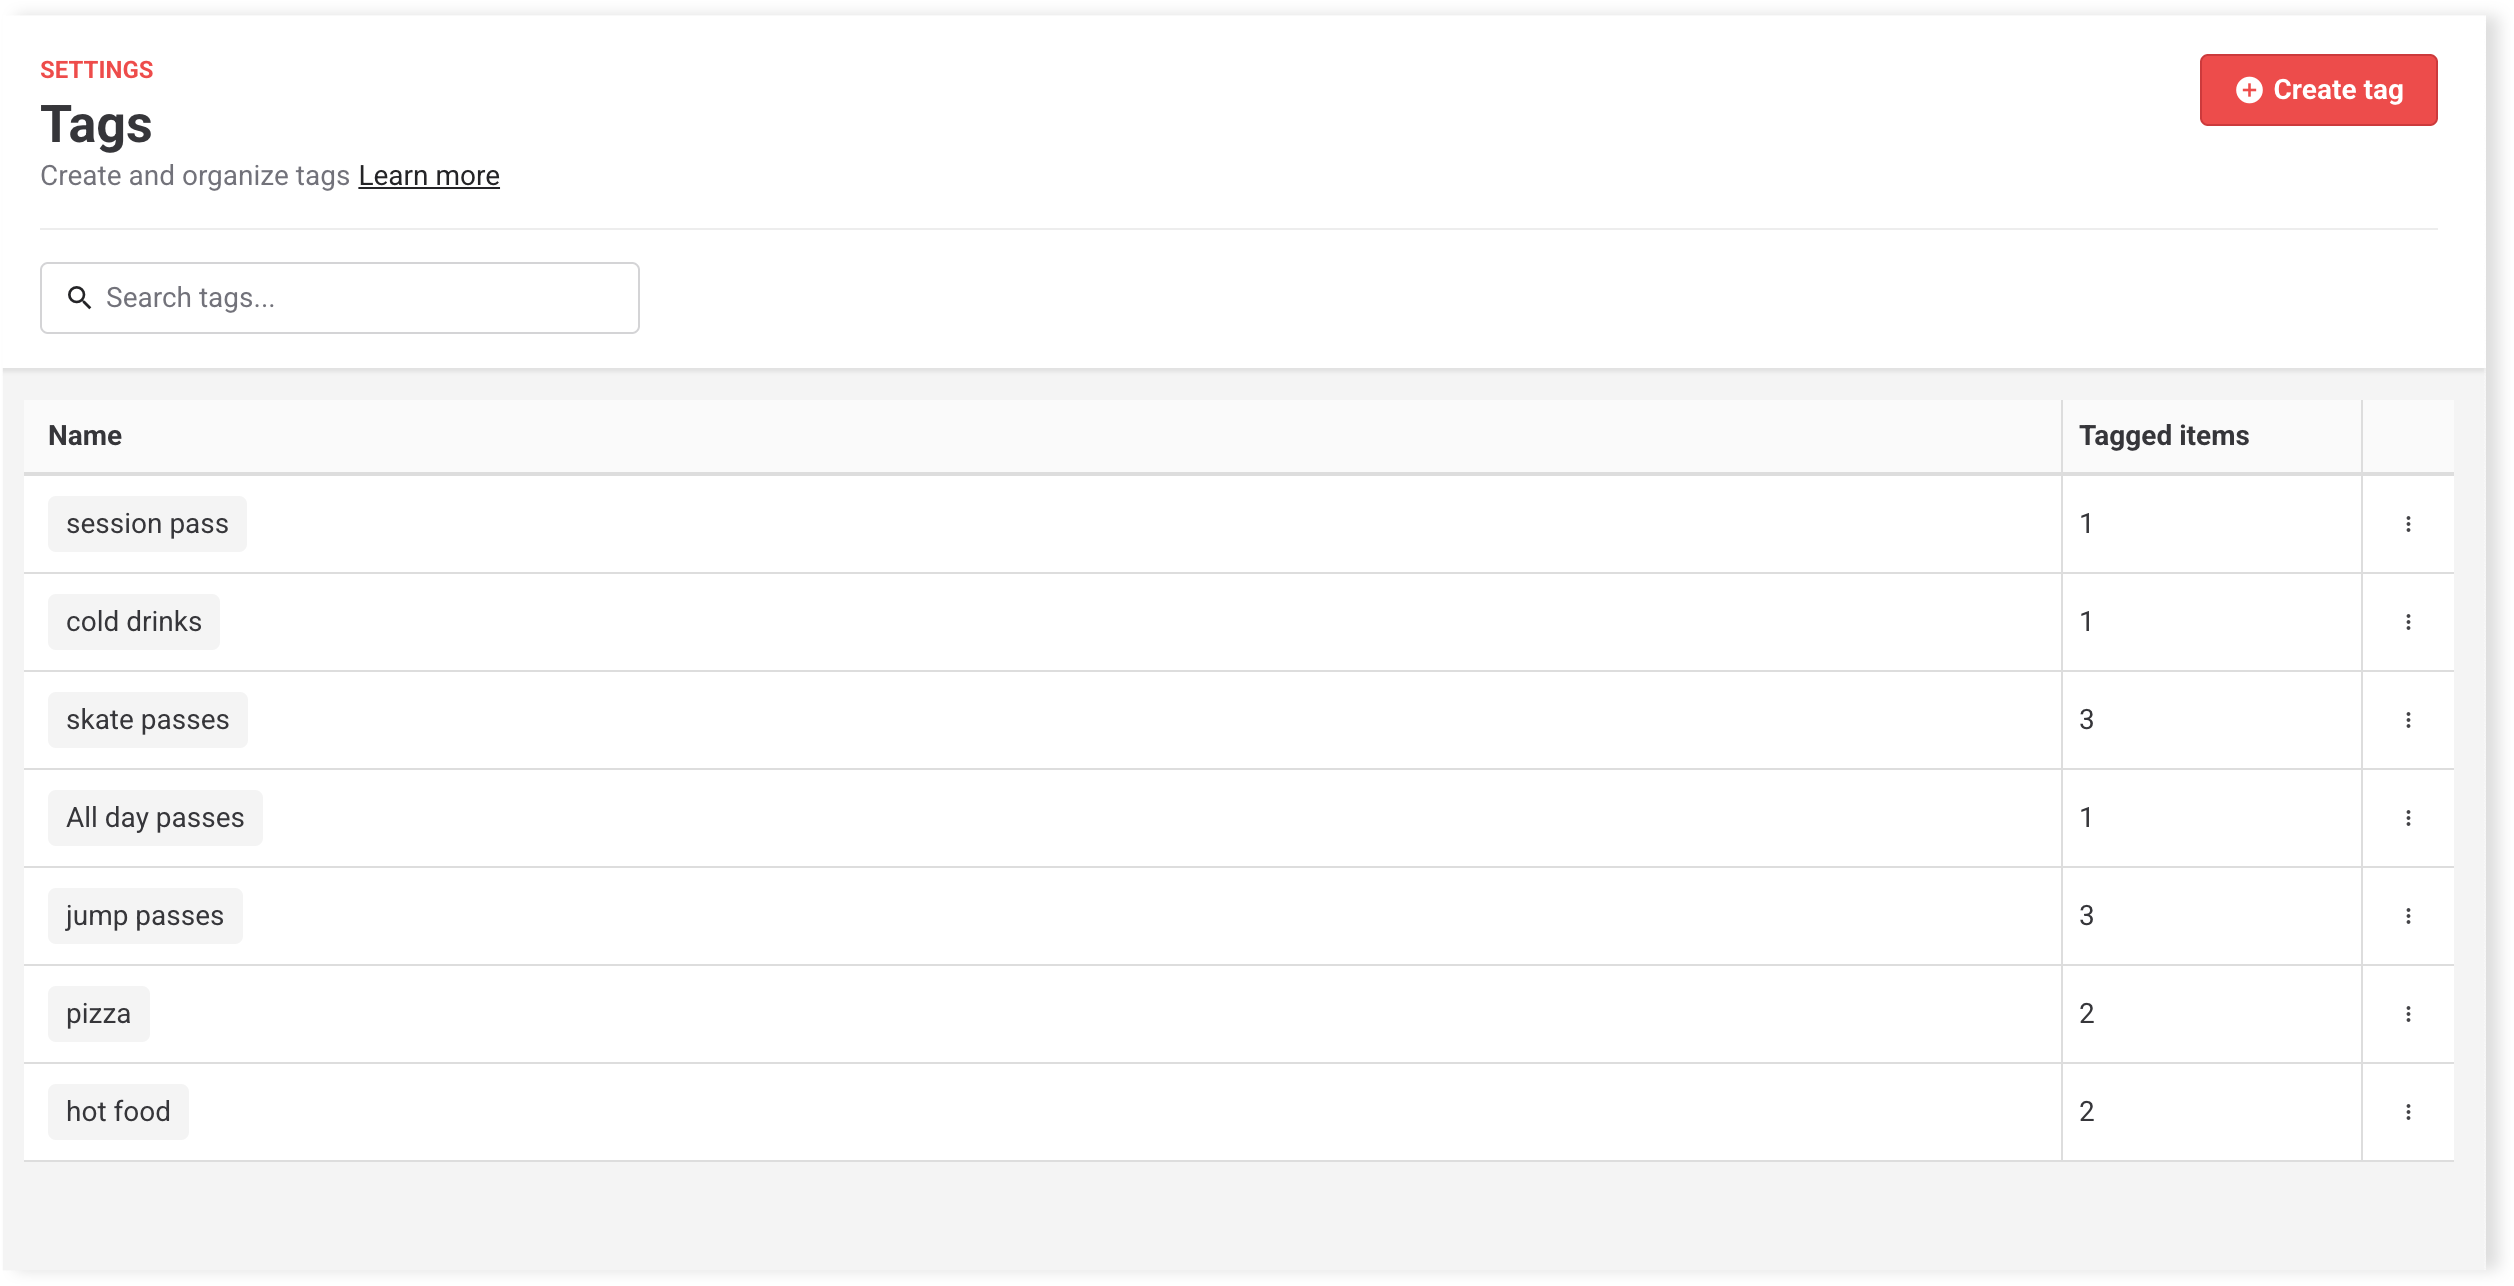Focus the Search tags input field

[360, 298]
